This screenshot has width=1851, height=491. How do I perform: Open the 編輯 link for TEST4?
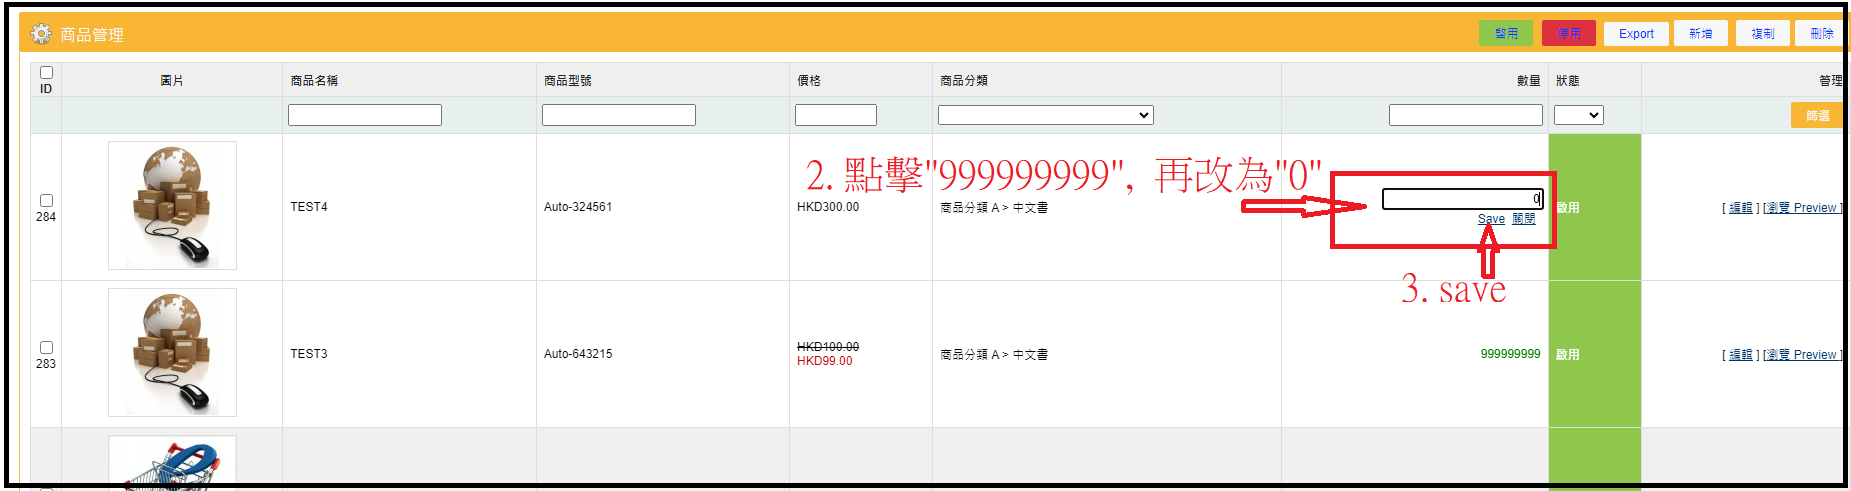1740,208
